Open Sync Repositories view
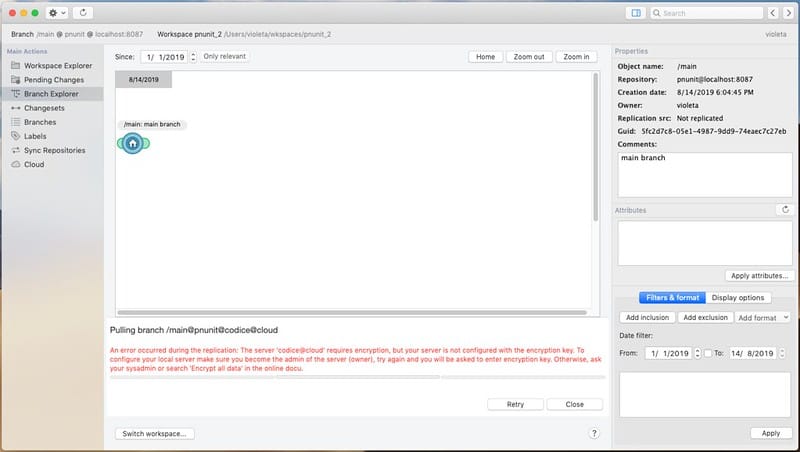This screenshot has height=452, width=800. (x=52, y=150)
